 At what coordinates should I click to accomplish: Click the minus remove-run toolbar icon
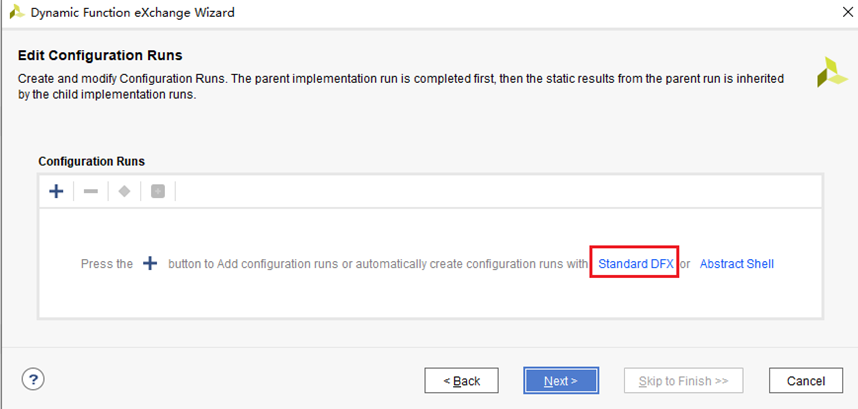[x=90, y=191]
